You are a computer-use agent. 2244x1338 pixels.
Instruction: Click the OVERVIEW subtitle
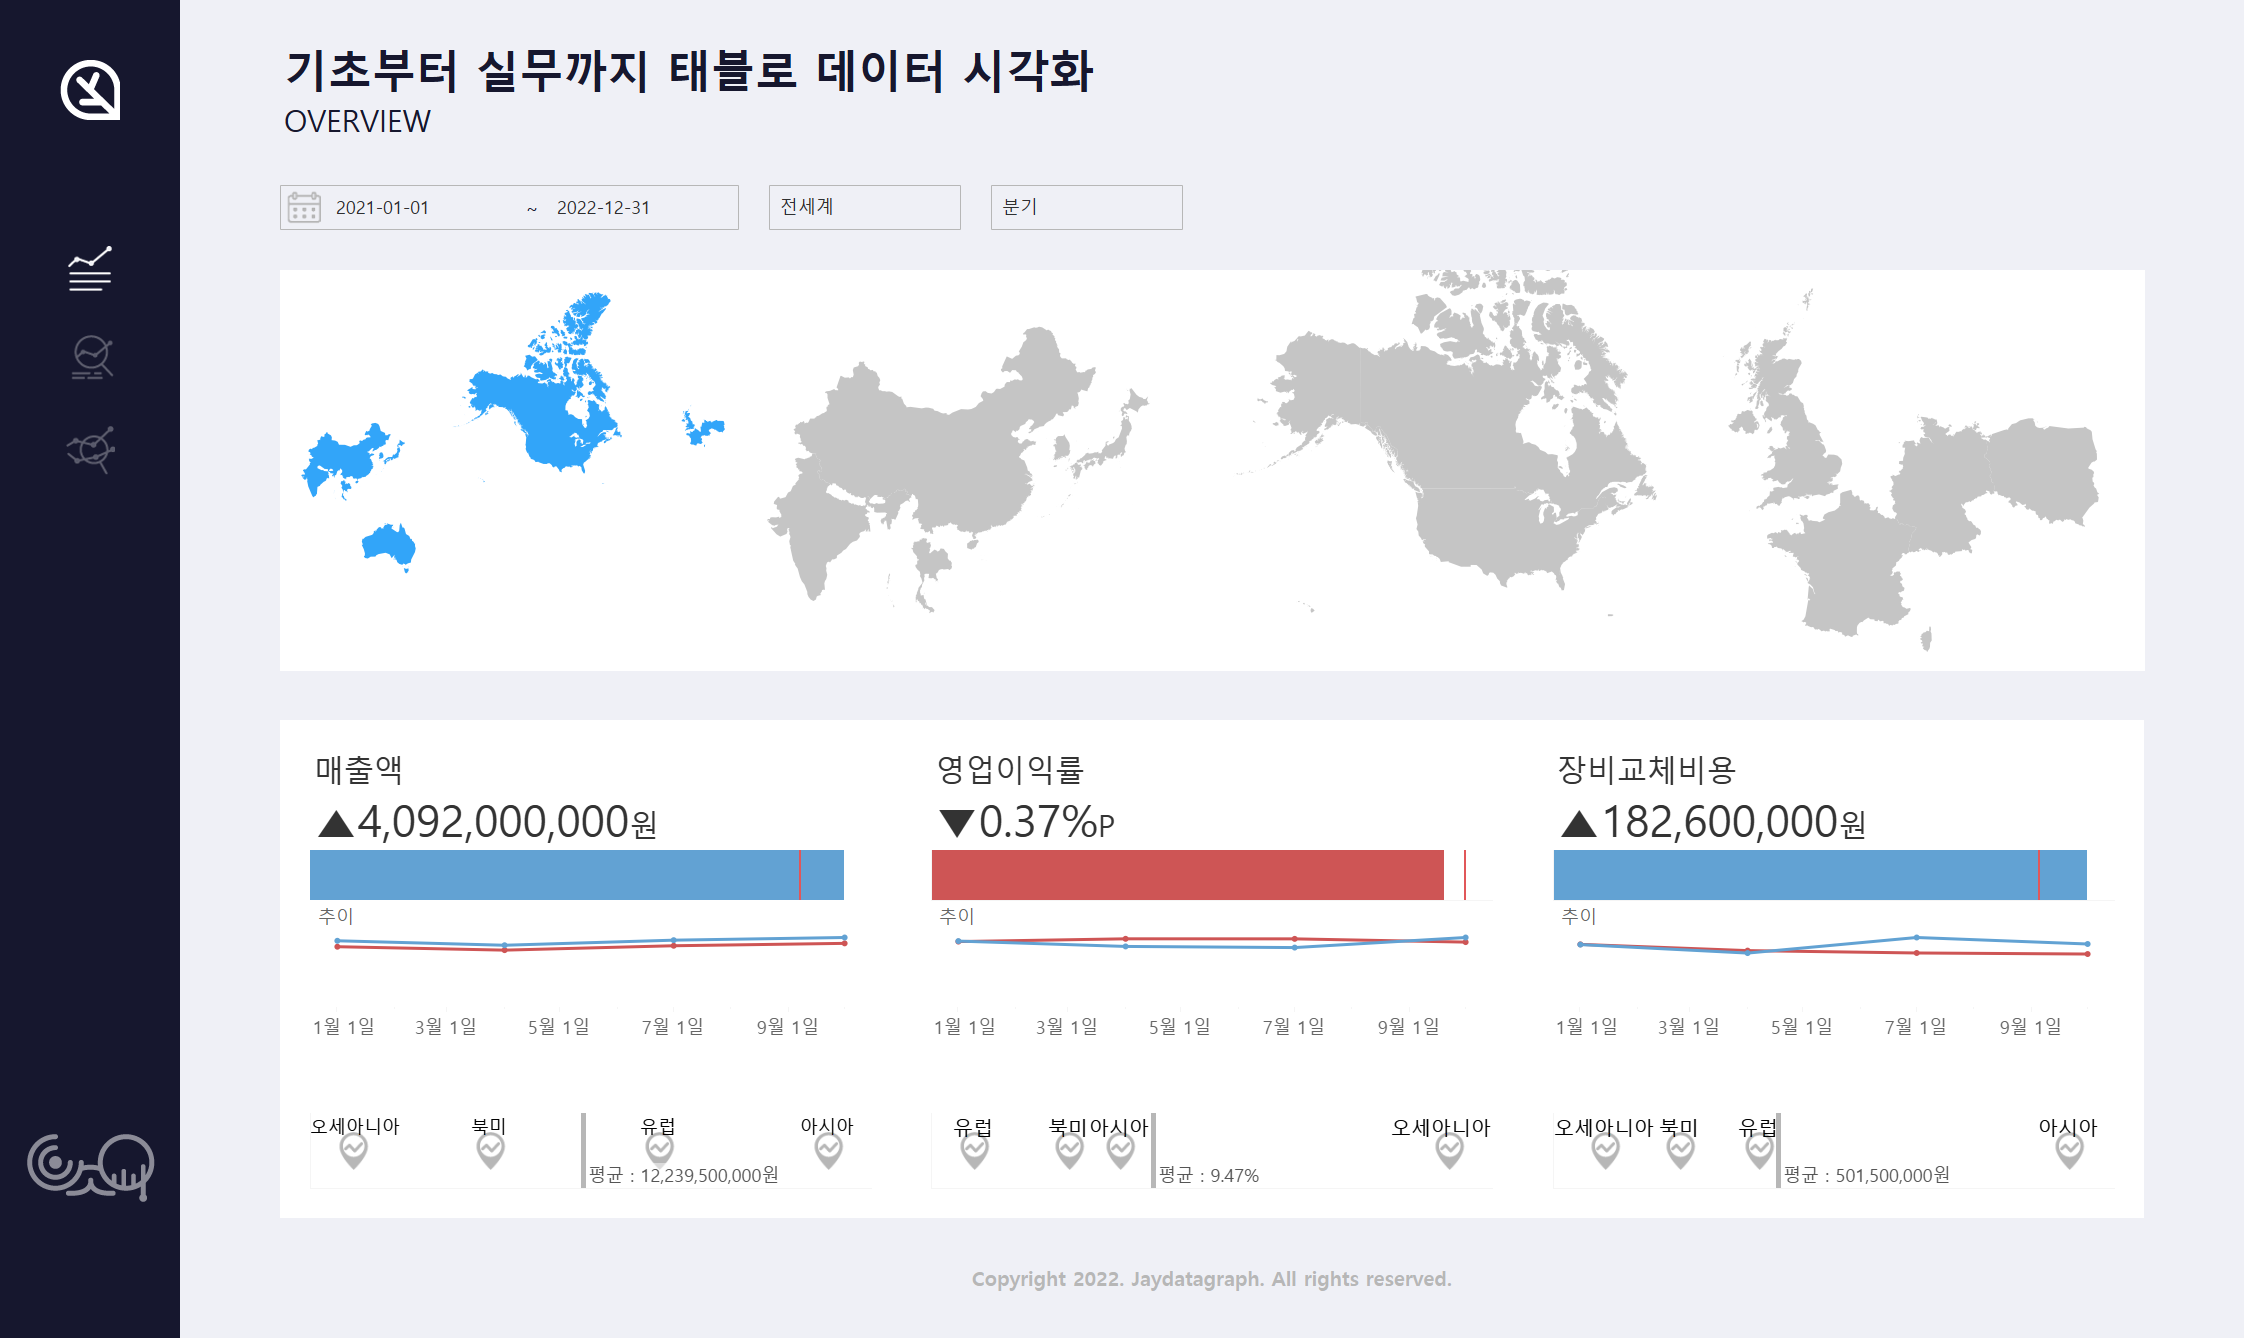pos(357,121)
